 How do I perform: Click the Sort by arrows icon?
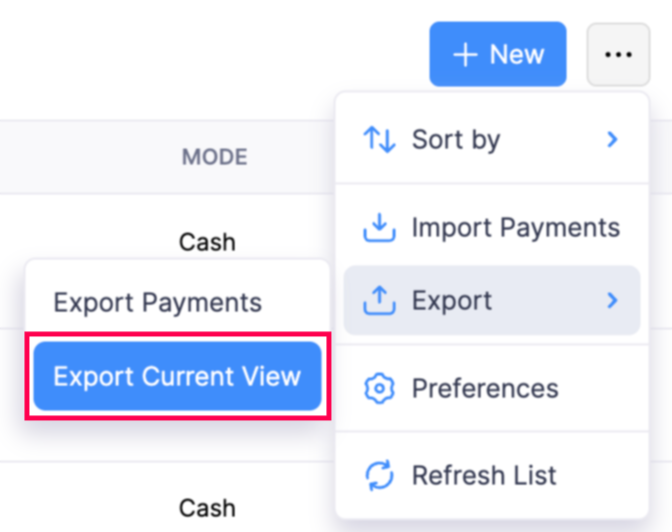(x=379, y=139)
